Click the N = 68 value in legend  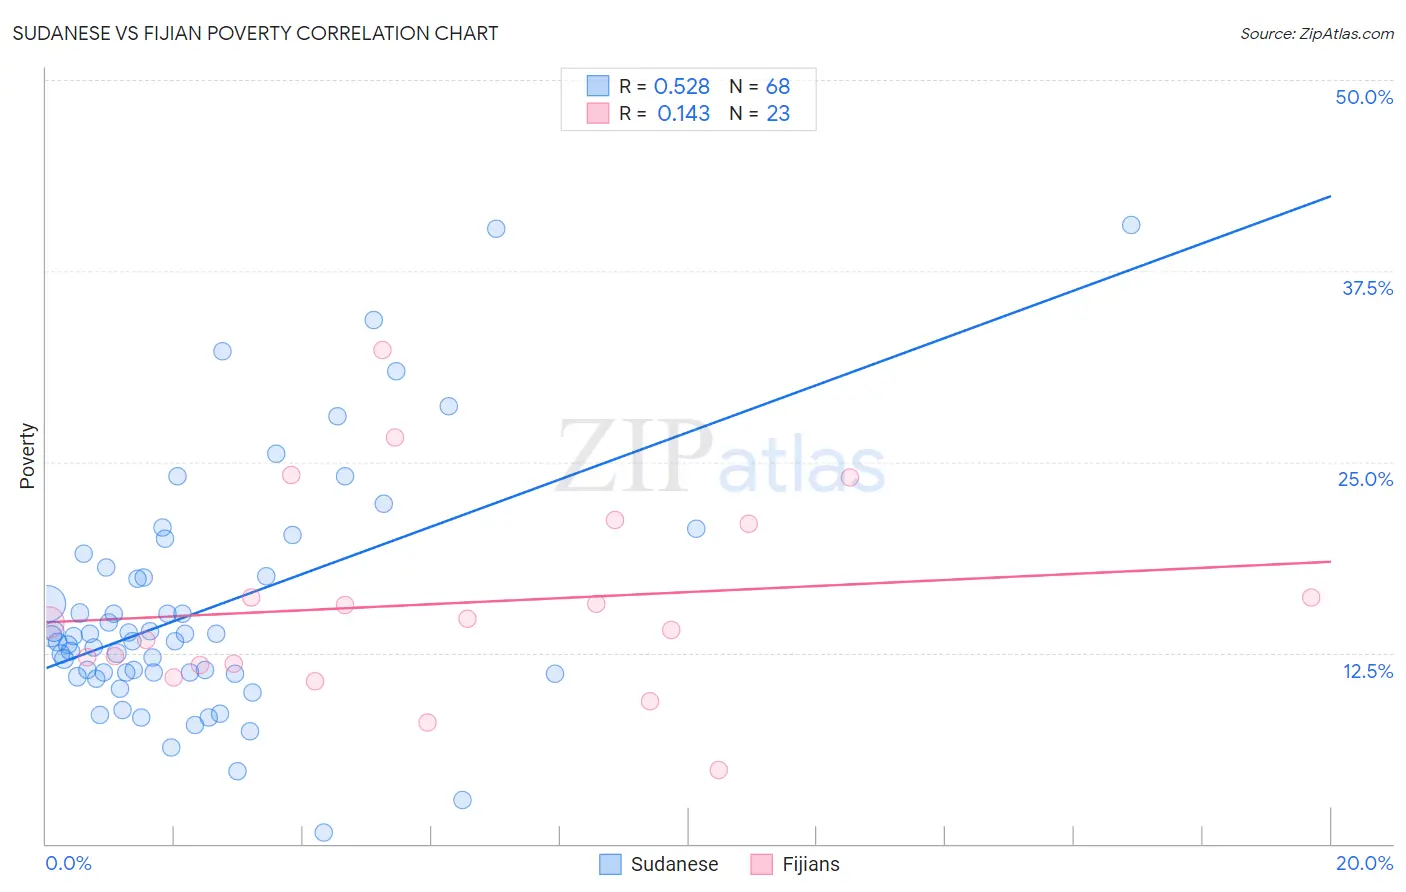click(x=759, y=86)
